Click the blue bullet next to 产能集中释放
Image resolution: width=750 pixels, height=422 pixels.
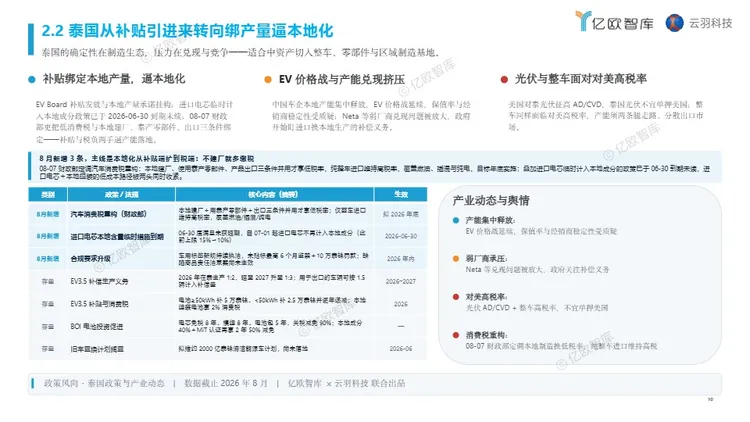point(456,220)
